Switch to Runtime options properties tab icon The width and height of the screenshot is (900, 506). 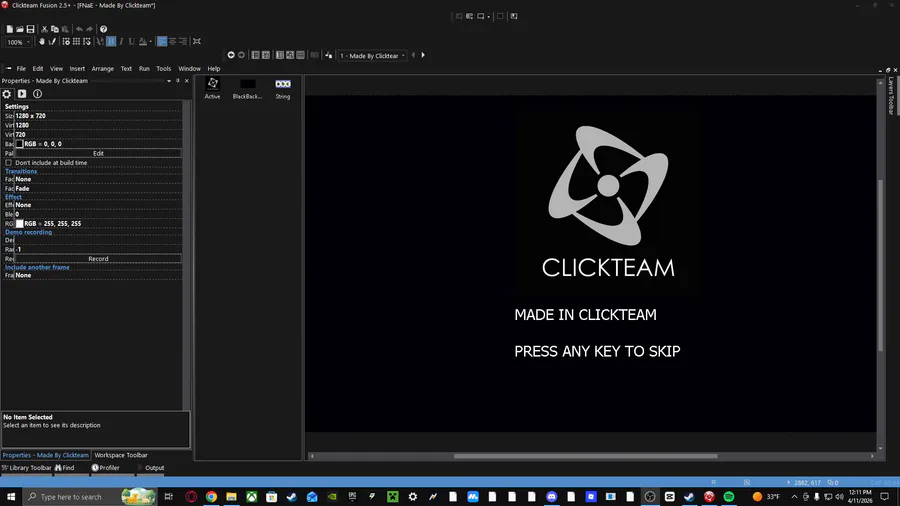[22, 94]
